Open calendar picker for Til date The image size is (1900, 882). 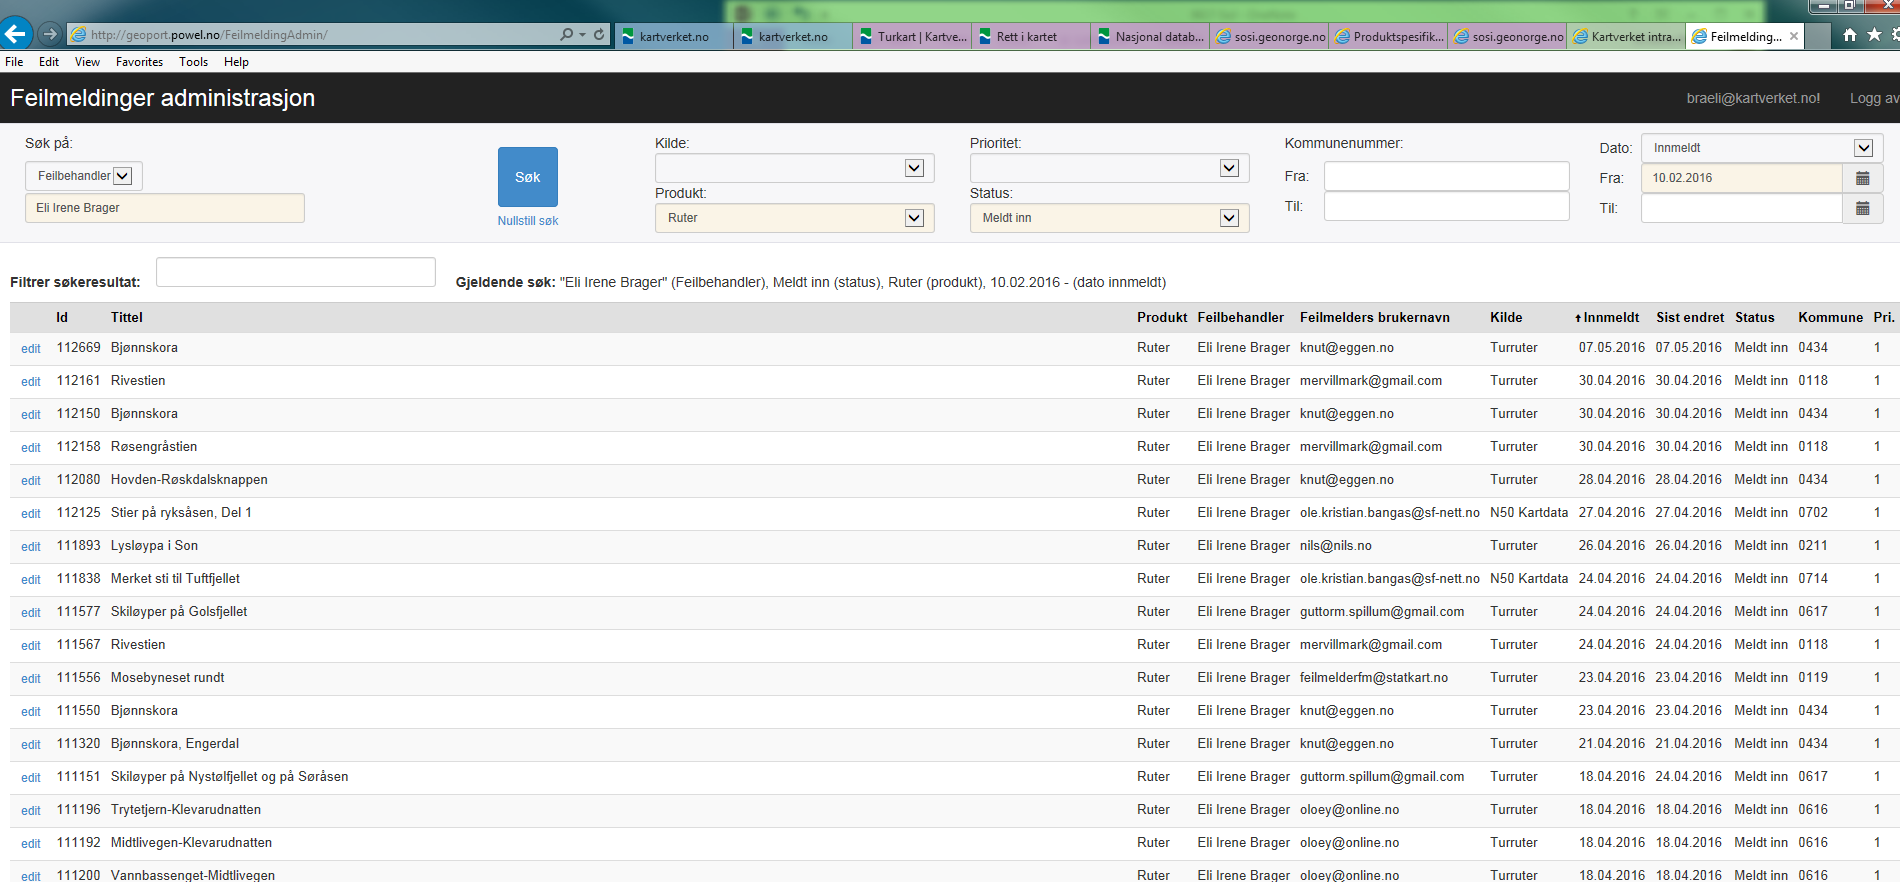(1862, 208)
